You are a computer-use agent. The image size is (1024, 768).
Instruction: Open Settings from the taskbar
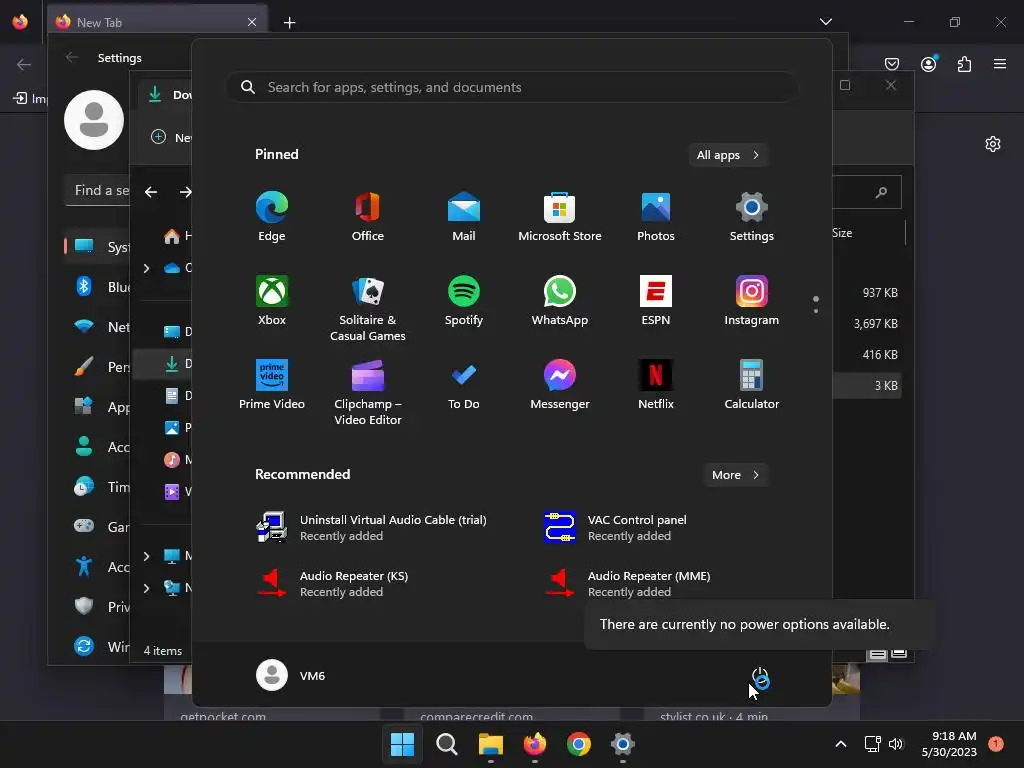623,744
